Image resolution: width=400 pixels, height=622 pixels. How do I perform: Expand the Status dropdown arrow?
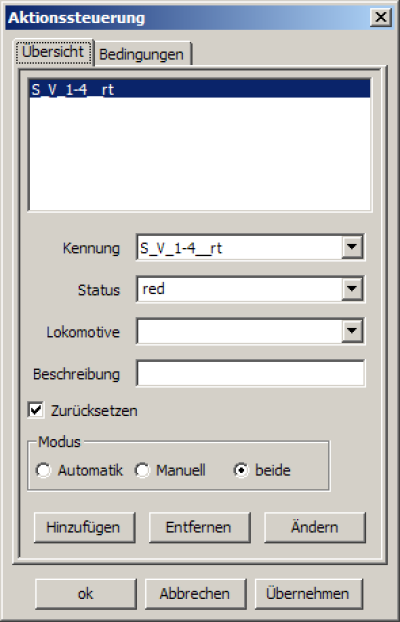pyautogui.click(x=352, y=289)
